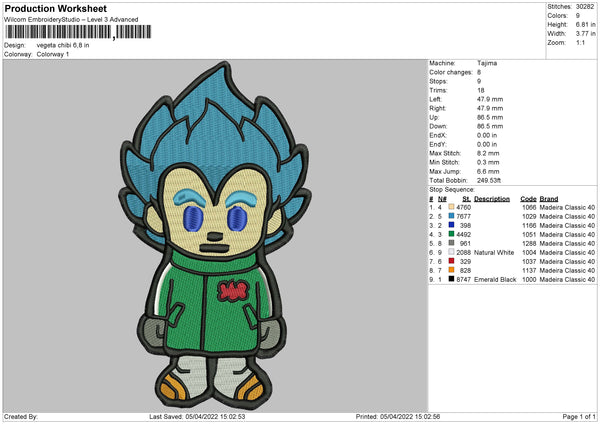Click the Created By label

coord(21,417)
